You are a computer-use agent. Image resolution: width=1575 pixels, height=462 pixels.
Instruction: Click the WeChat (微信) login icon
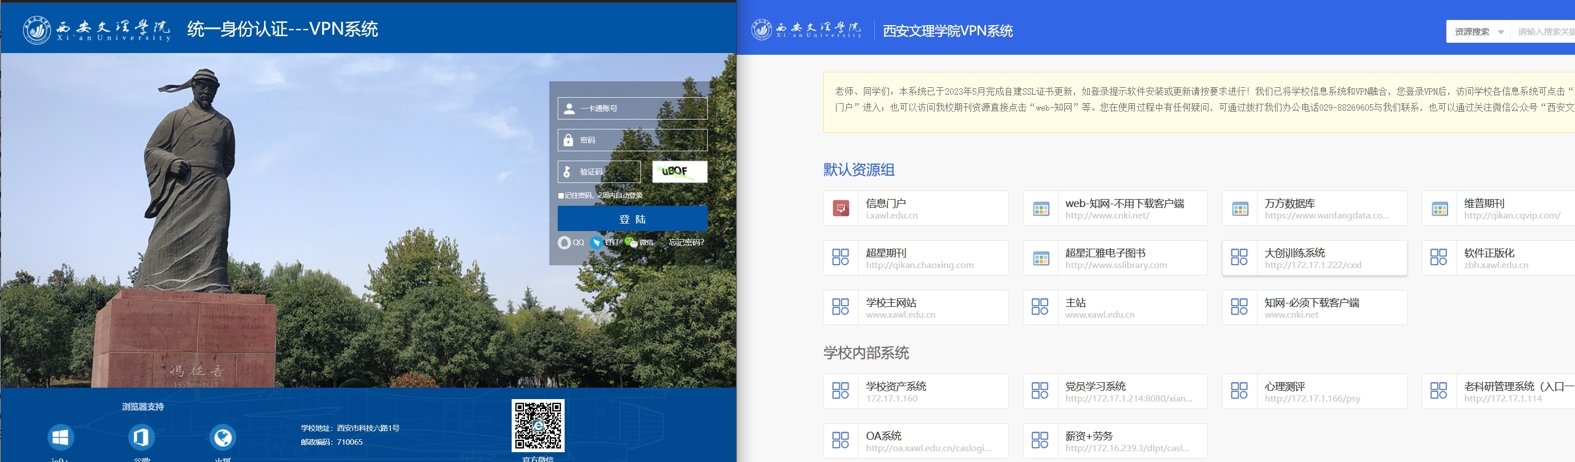click(631, 243)
